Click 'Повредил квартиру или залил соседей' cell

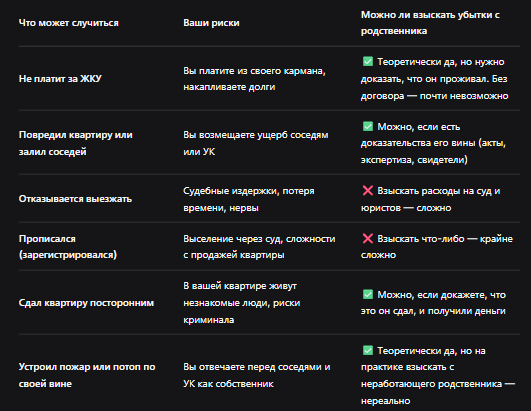point(76,143)
